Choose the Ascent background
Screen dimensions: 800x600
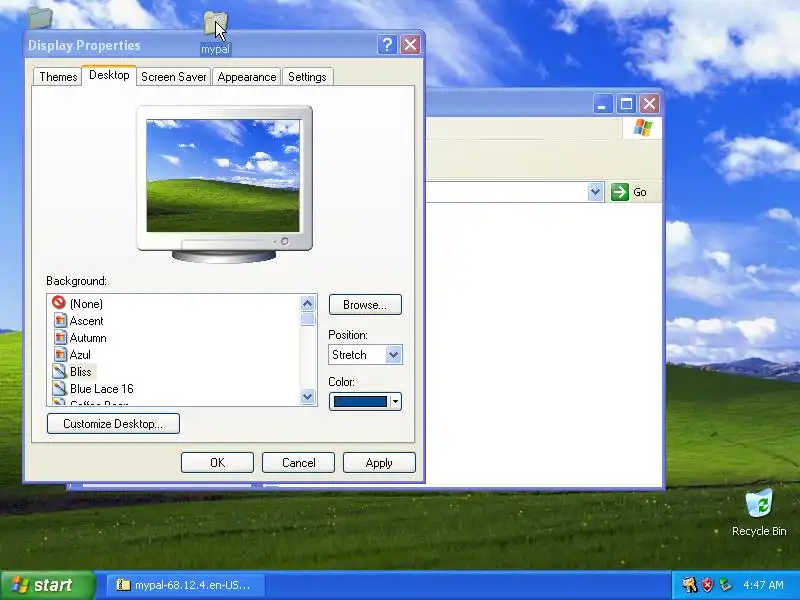[x=86, y=321]
